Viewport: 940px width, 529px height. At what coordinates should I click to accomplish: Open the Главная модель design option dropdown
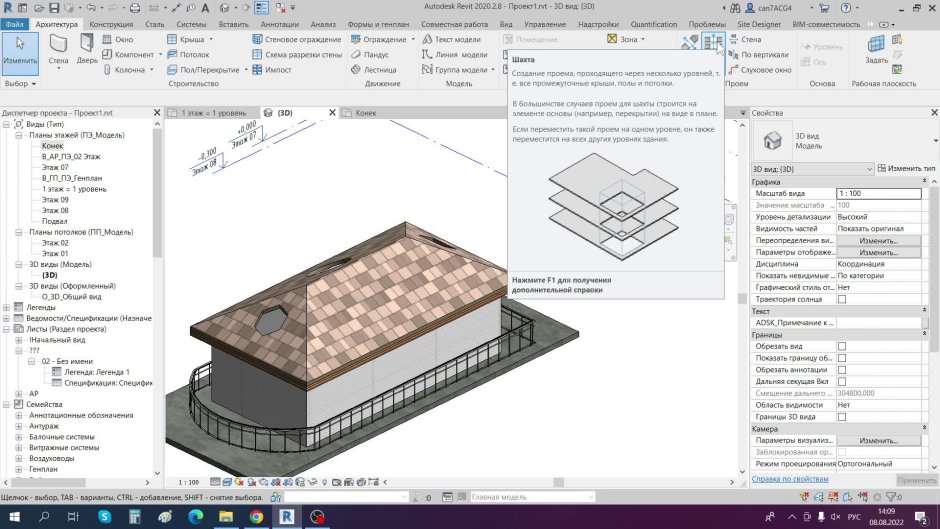532,497
